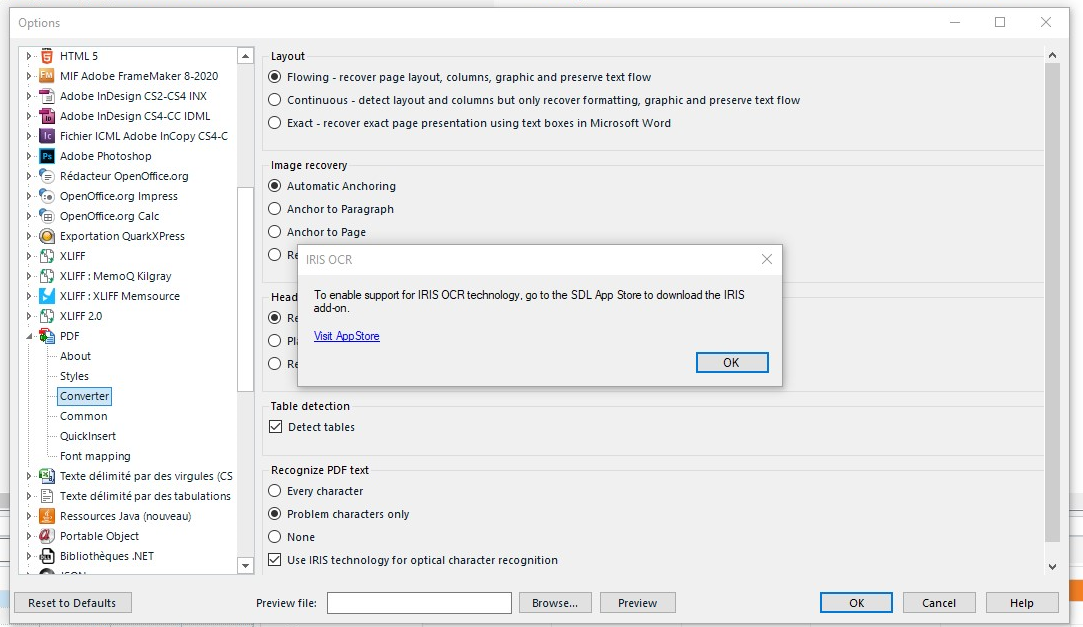Expand the XLIFF 2.0 tree node
The image size is (1083, 627).
pyautogui.click(x=29, y=316)
